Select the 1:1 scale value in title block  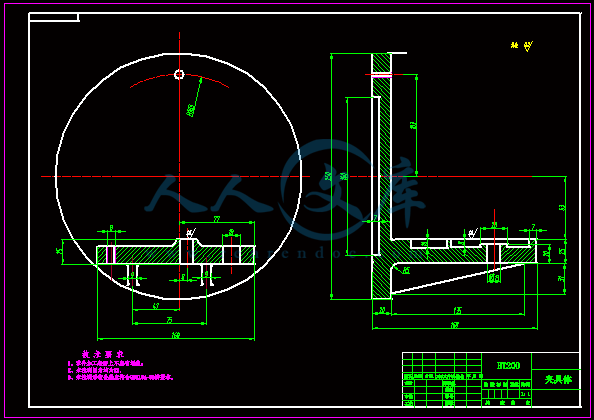point(525,394)
